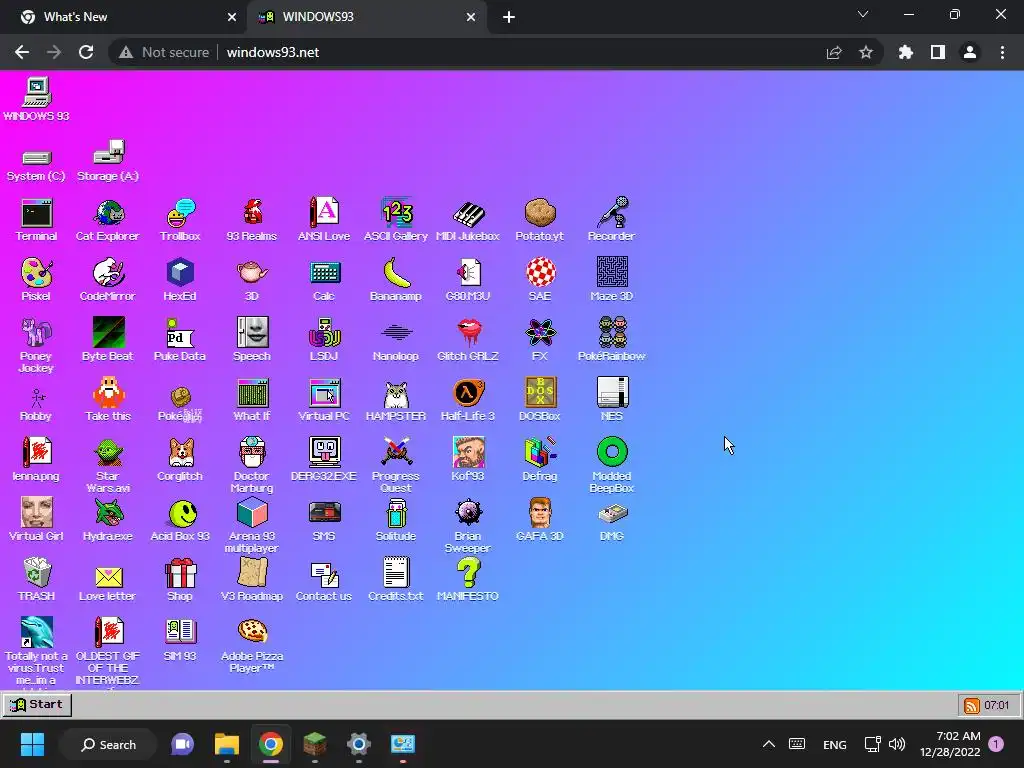
Task: Open the Trollbox chat icon
Action: tap(180, 220)
